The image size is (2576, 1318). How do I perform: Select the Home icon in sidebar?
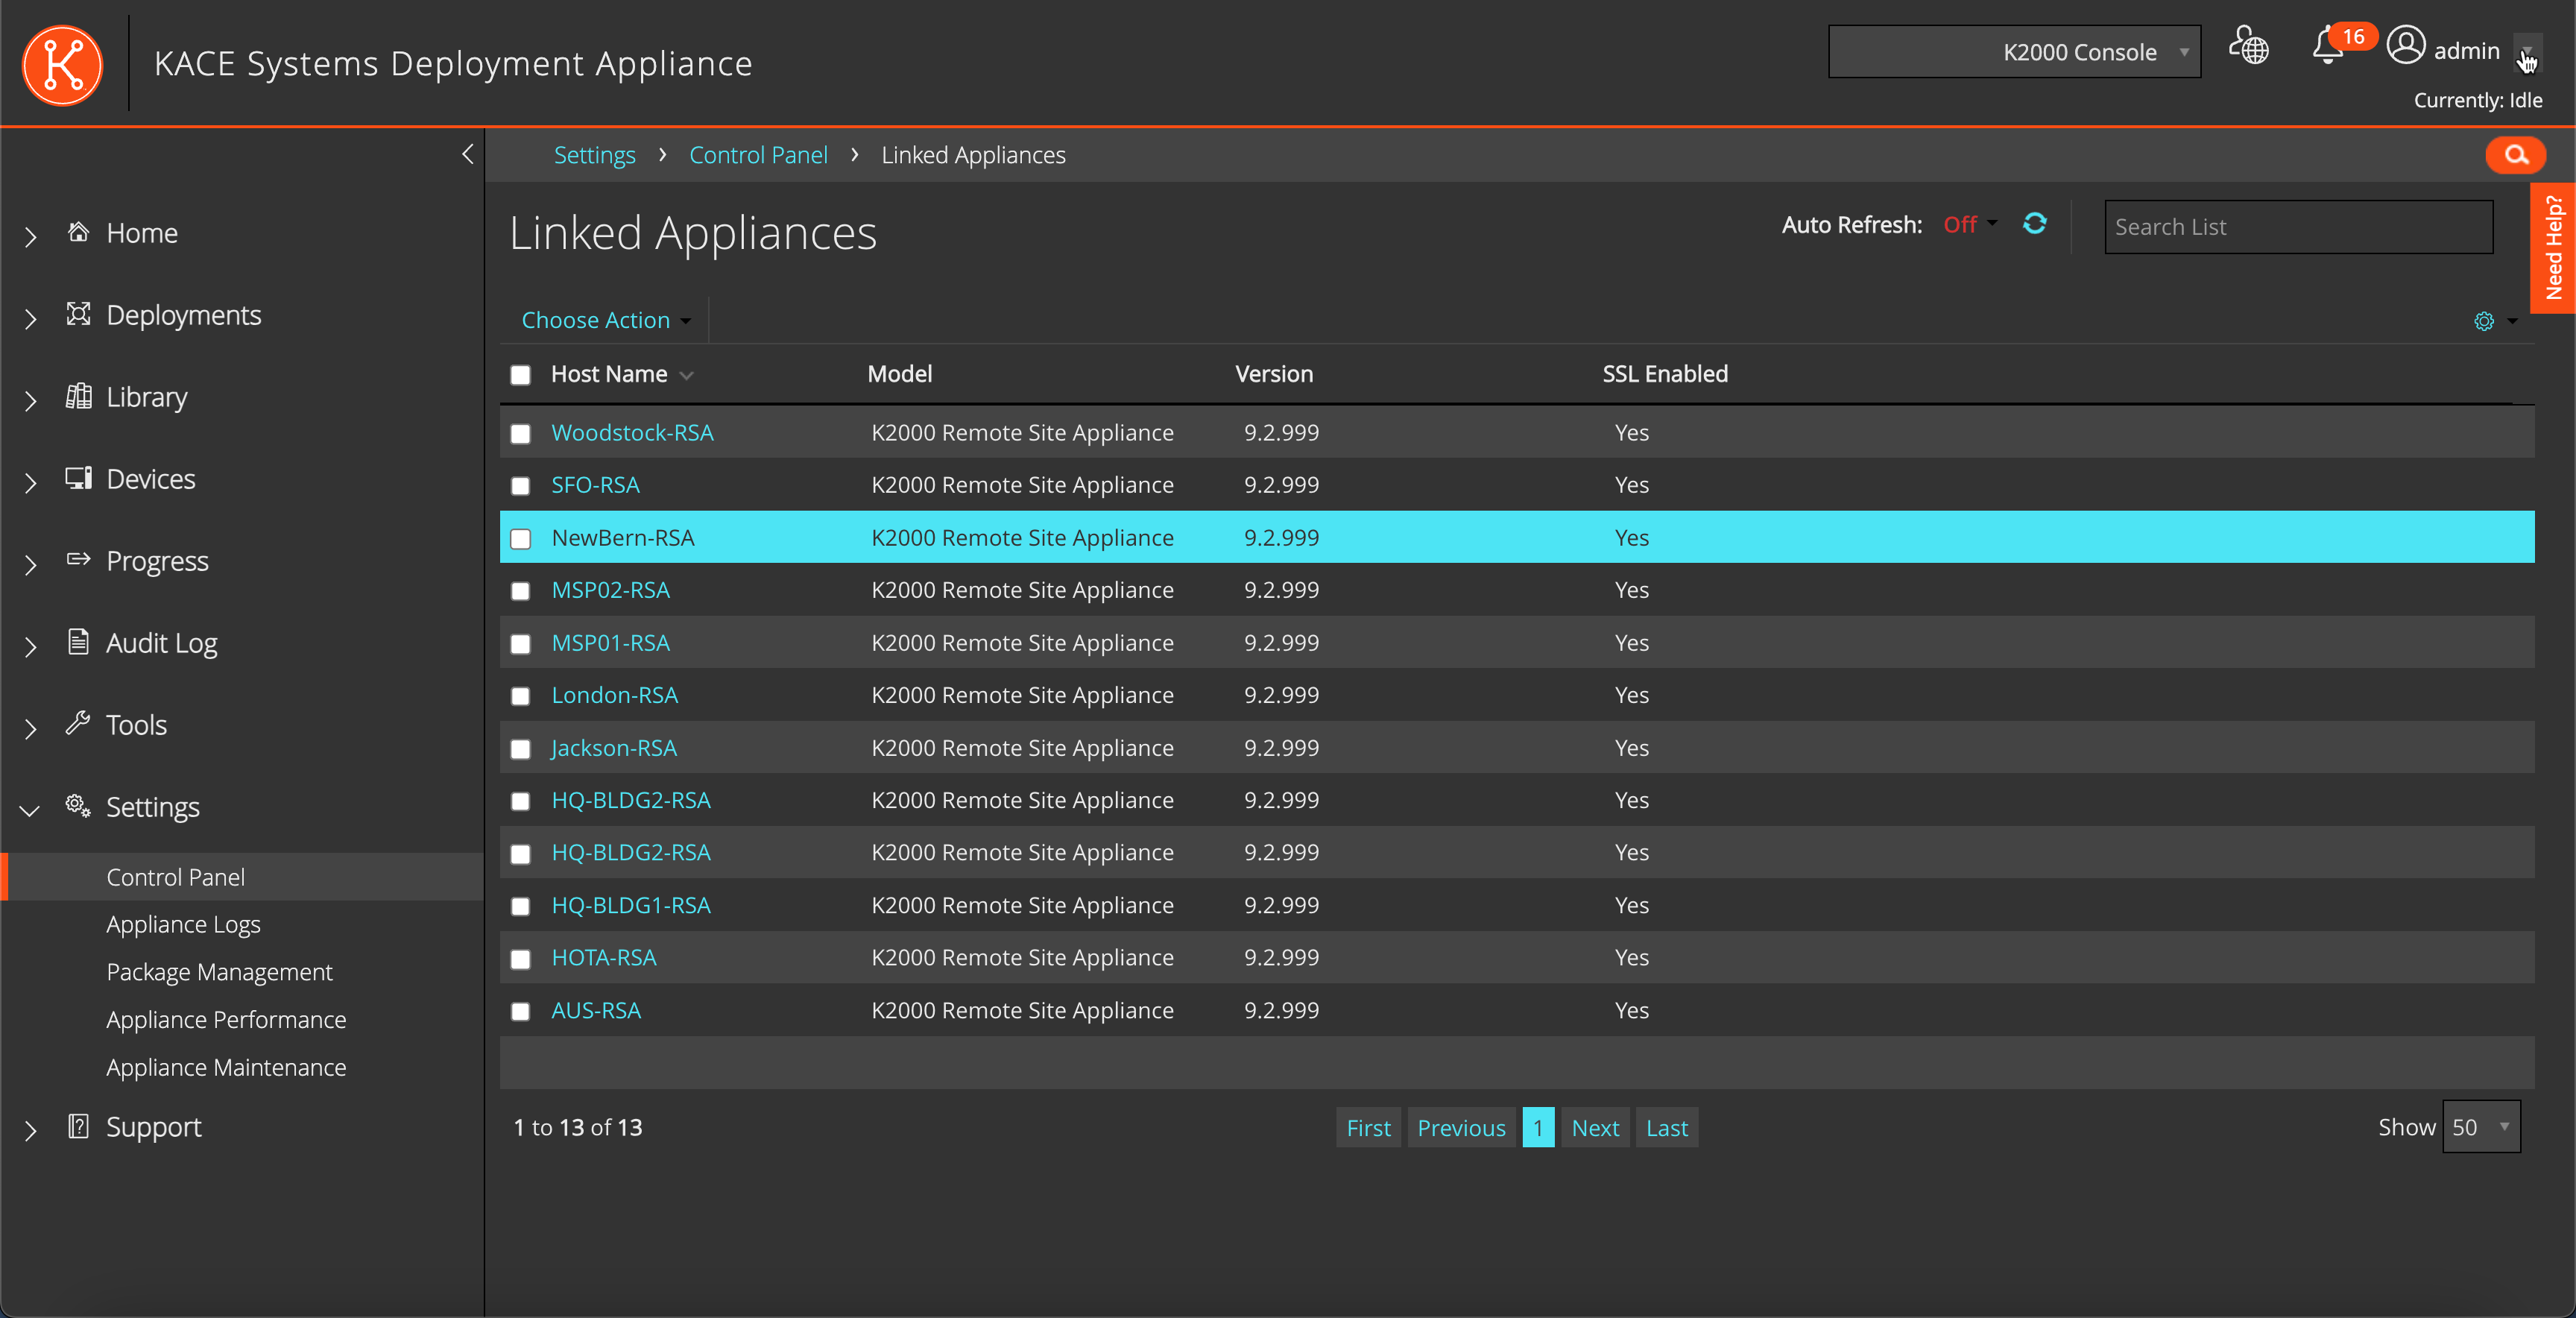pos(79,232)
